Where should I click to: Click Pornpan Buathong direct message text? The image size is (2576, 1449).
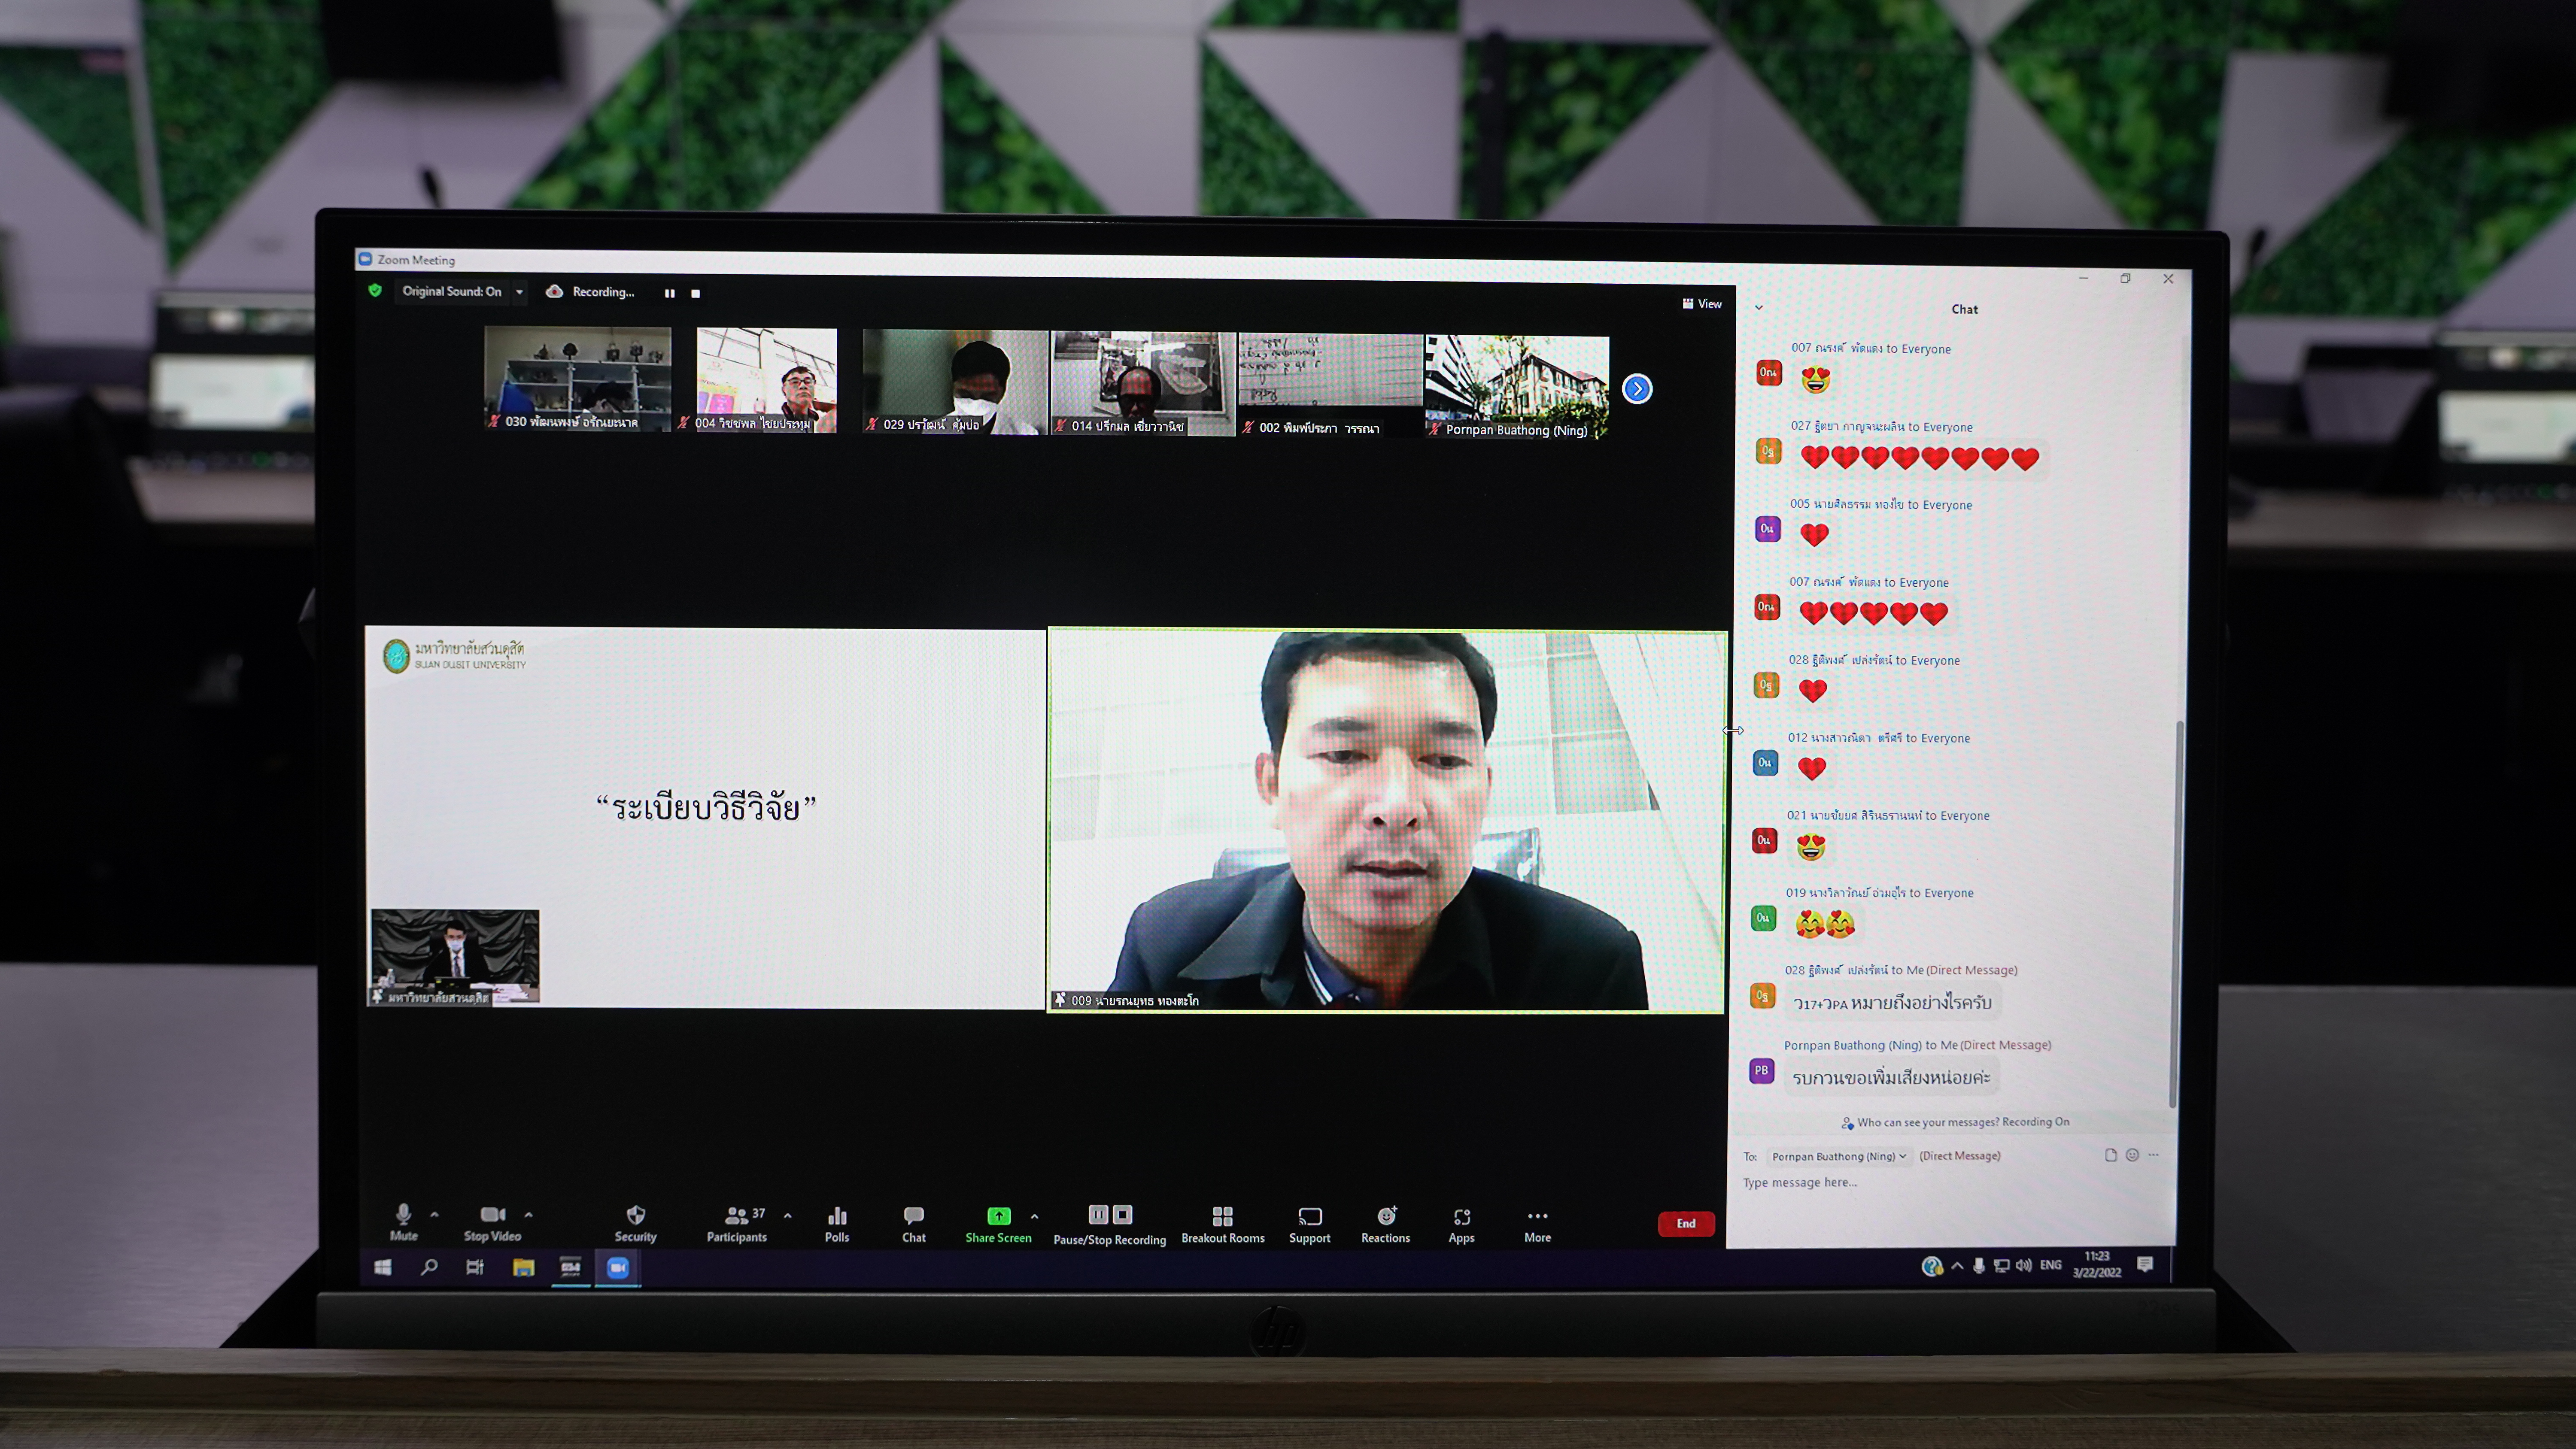pos(1891,1078)
